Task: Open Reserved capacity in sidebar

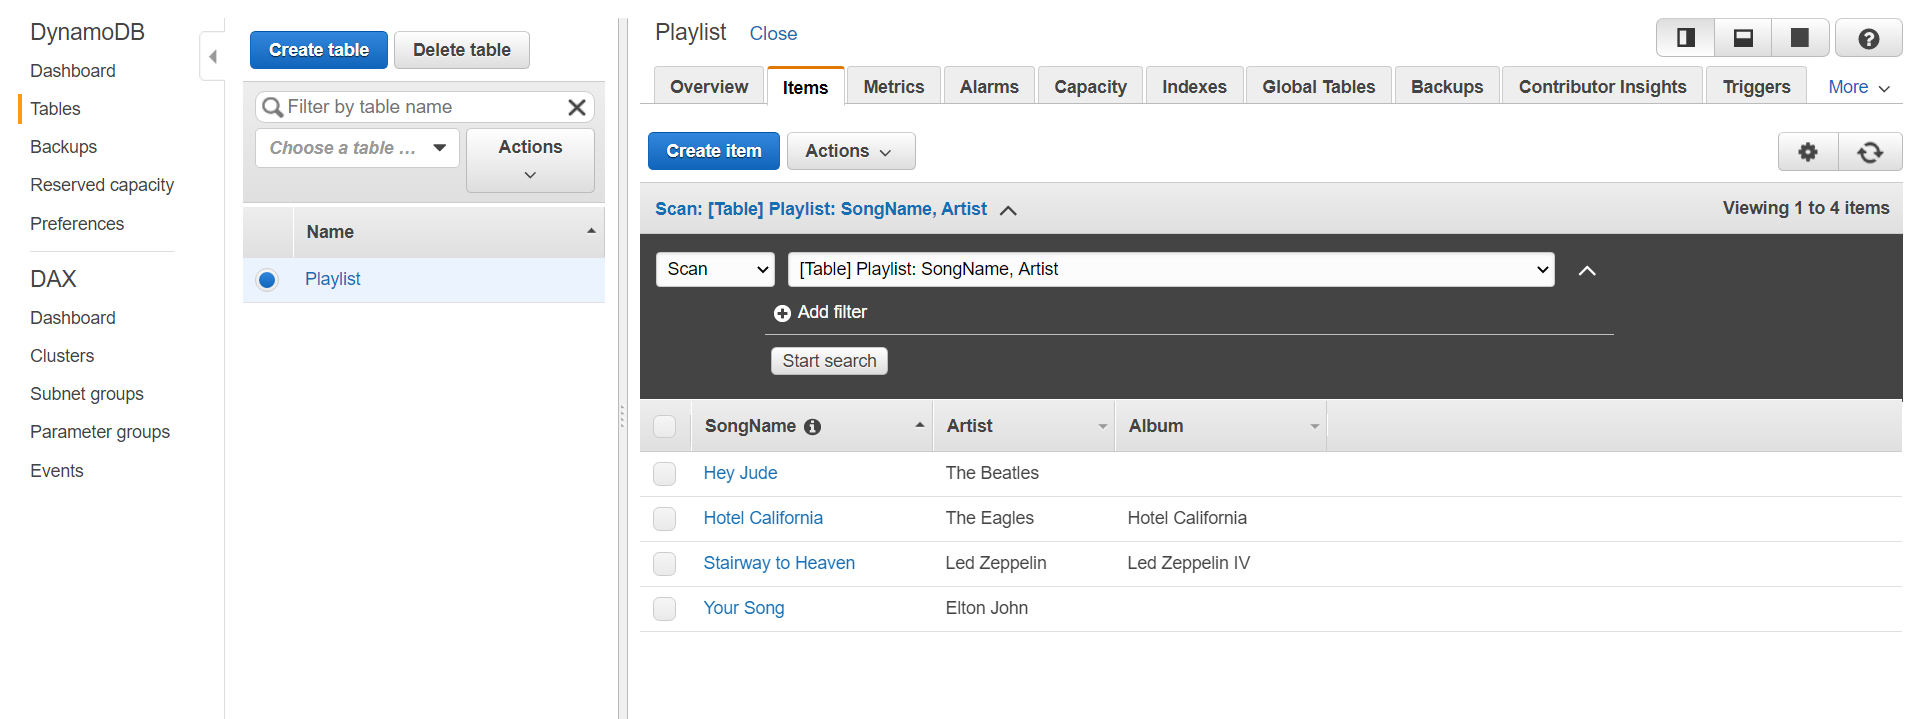Action: (102, 185)
